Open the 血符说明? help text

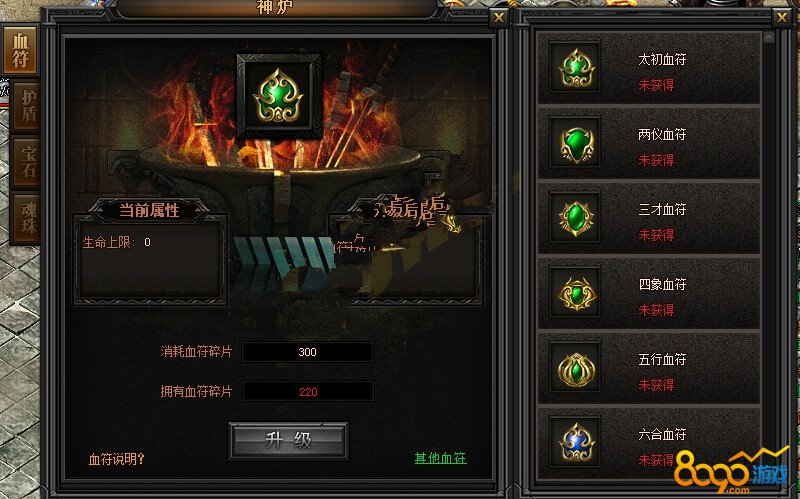point(117,459)
